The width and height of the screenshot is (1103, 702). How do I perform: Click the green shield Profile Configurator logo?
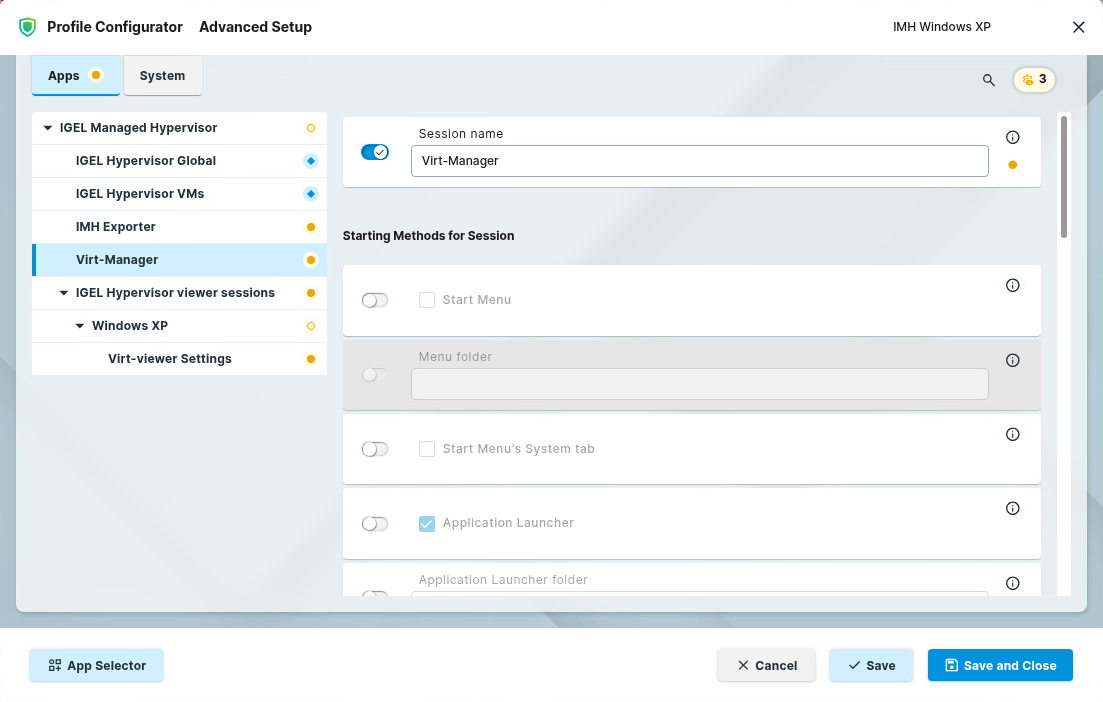(x=28, y=27)
